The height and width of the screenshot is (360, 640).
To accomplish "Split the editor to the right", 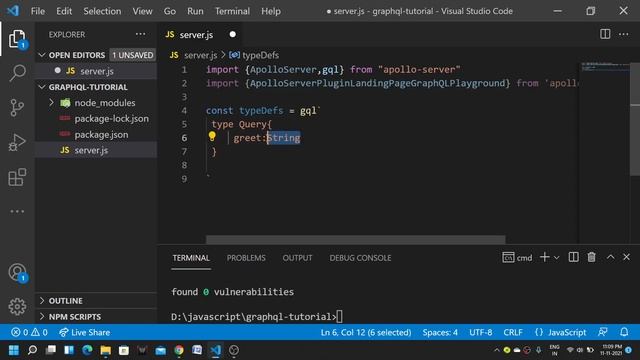I will pos(605,34).
